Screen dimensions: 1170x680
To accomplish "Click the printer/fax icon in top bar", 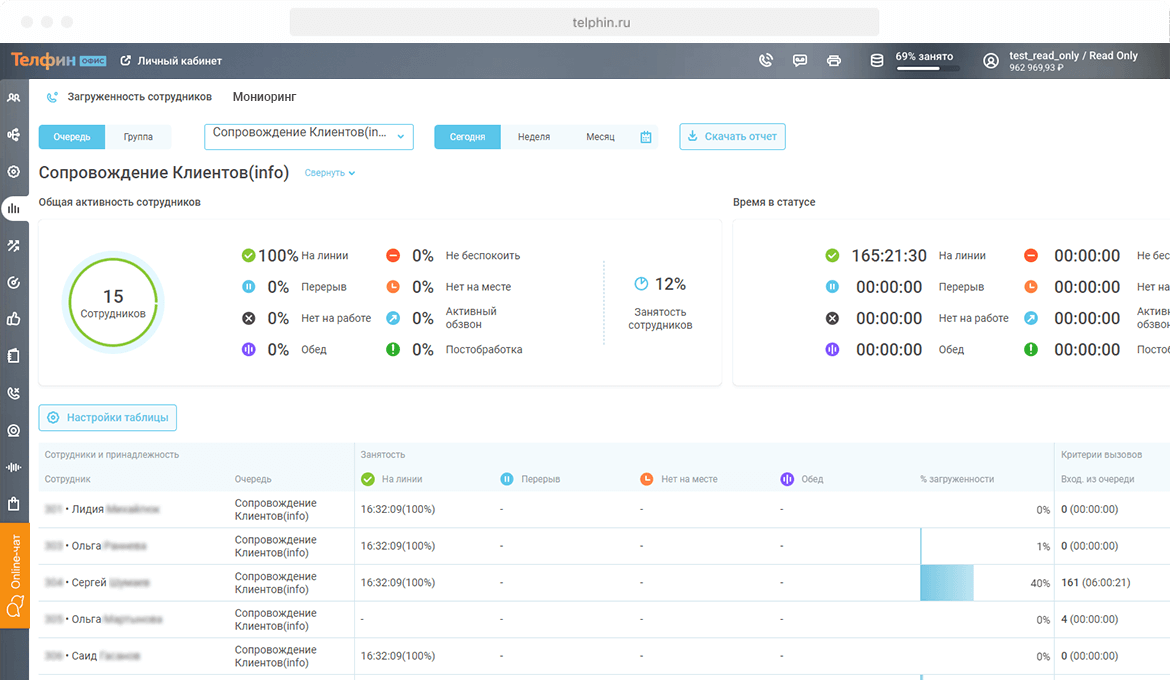I will 834,60.
